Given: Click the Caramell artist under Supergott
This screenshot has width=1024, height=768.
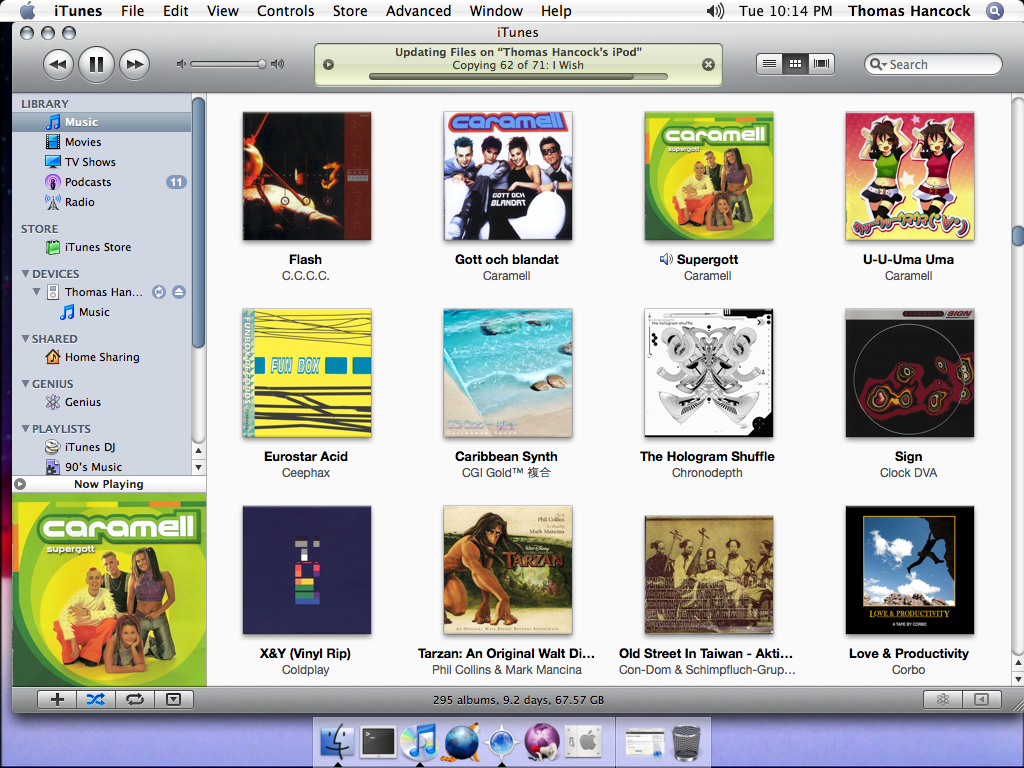Looking at the screenshot, I should click(x=707, y=276).
